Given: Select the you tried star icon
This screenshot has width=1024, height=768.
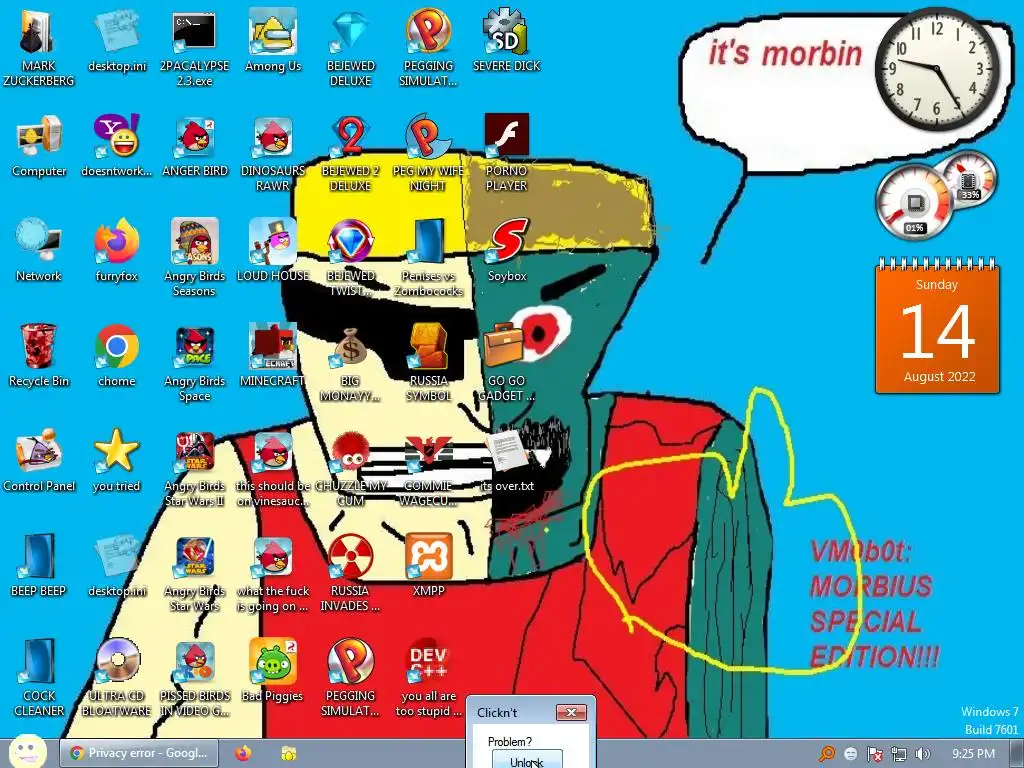Looking at the screenshot, I should point(116,461).
